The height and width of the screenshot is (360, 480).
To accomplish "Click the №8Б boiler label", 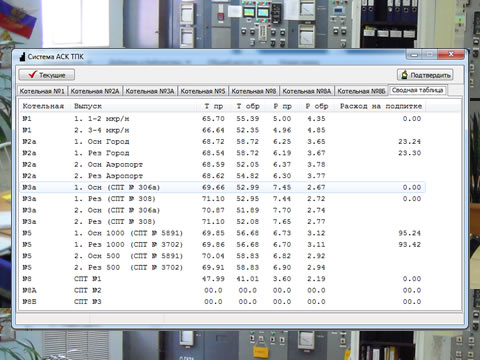I will click(29, 302).
